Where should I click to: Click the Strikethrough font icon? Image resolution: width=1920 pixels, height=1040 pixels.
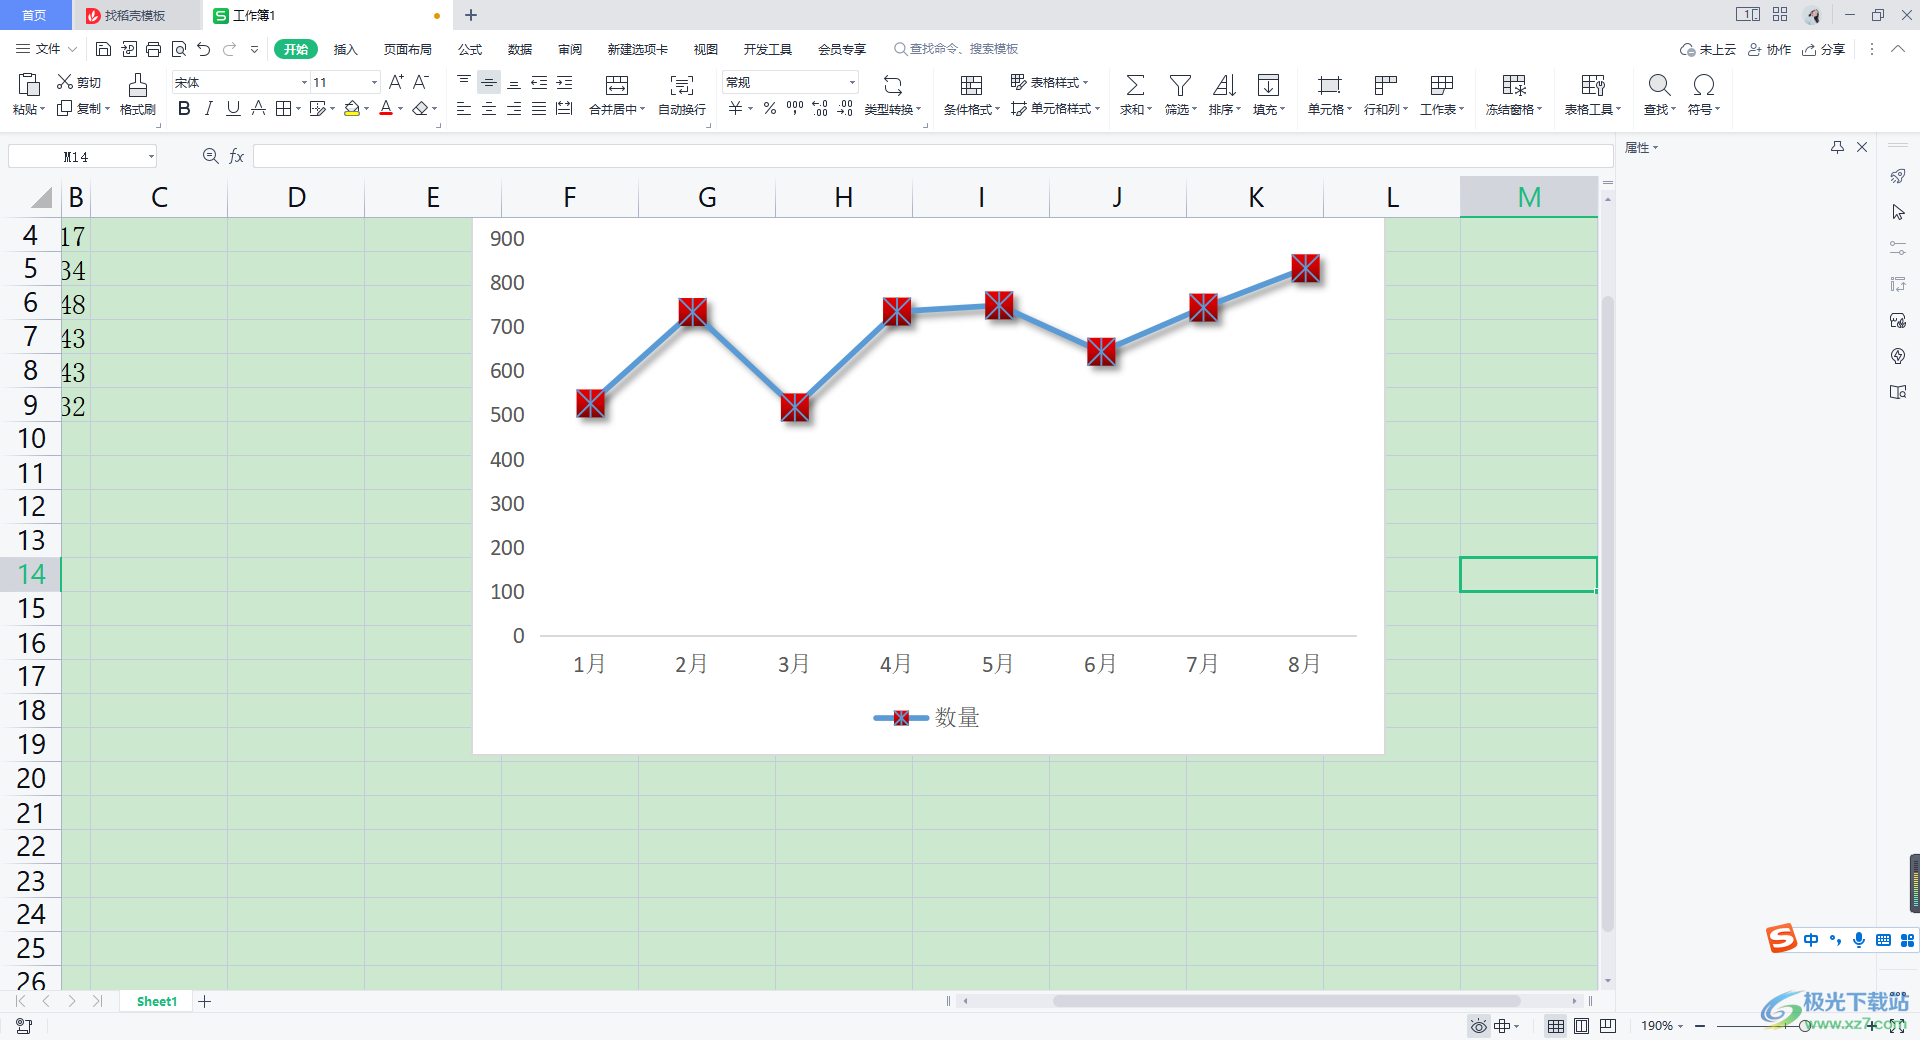[x=258, y=108]
